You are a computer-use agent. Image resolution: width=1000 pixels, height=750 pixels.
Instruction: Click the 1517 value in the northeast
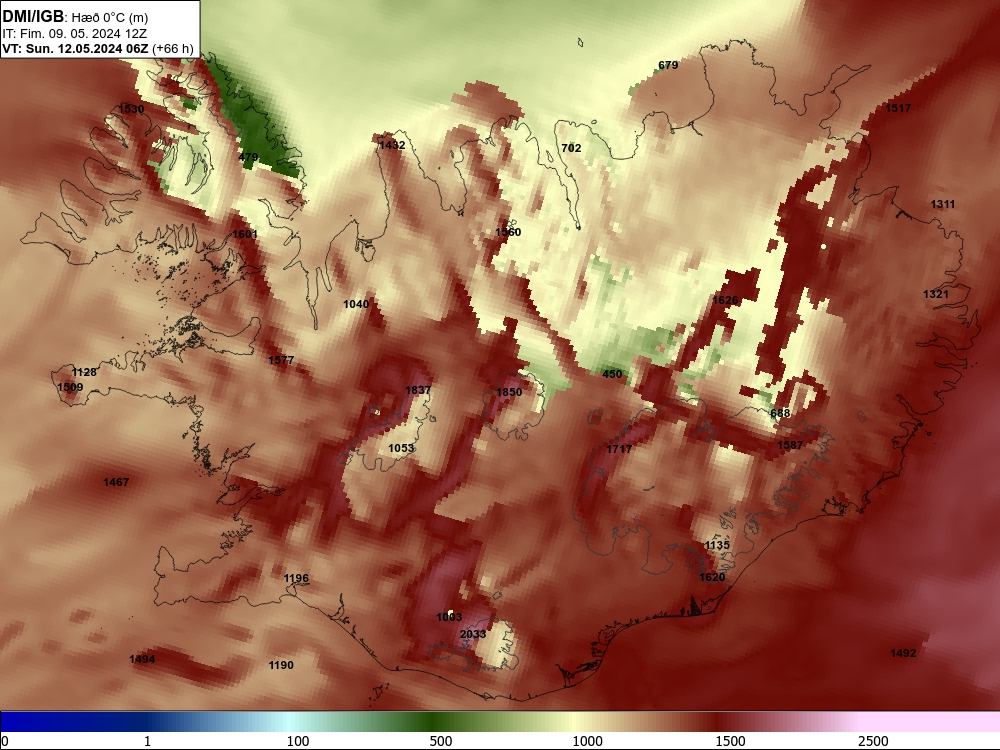coord(898,108)
